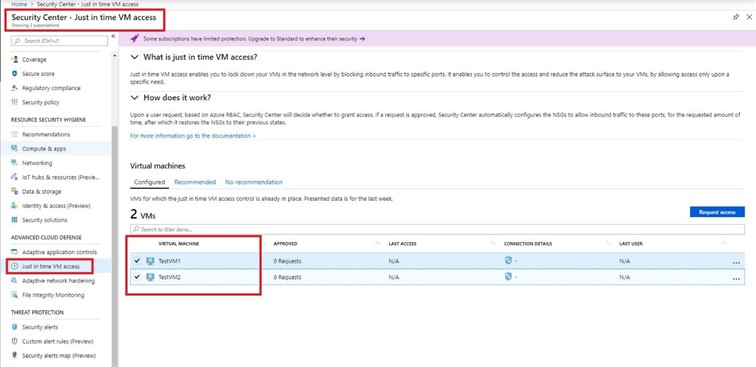Click the TestVM1 connection details shield icon
This screenshot has width=756, height=367.
pos(508,260)
